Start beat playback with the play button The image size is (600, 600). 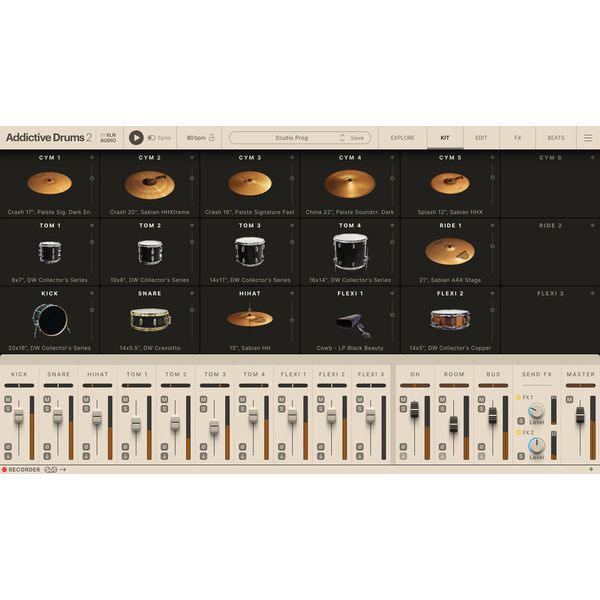pyautogui.click(x=136, y=137)
